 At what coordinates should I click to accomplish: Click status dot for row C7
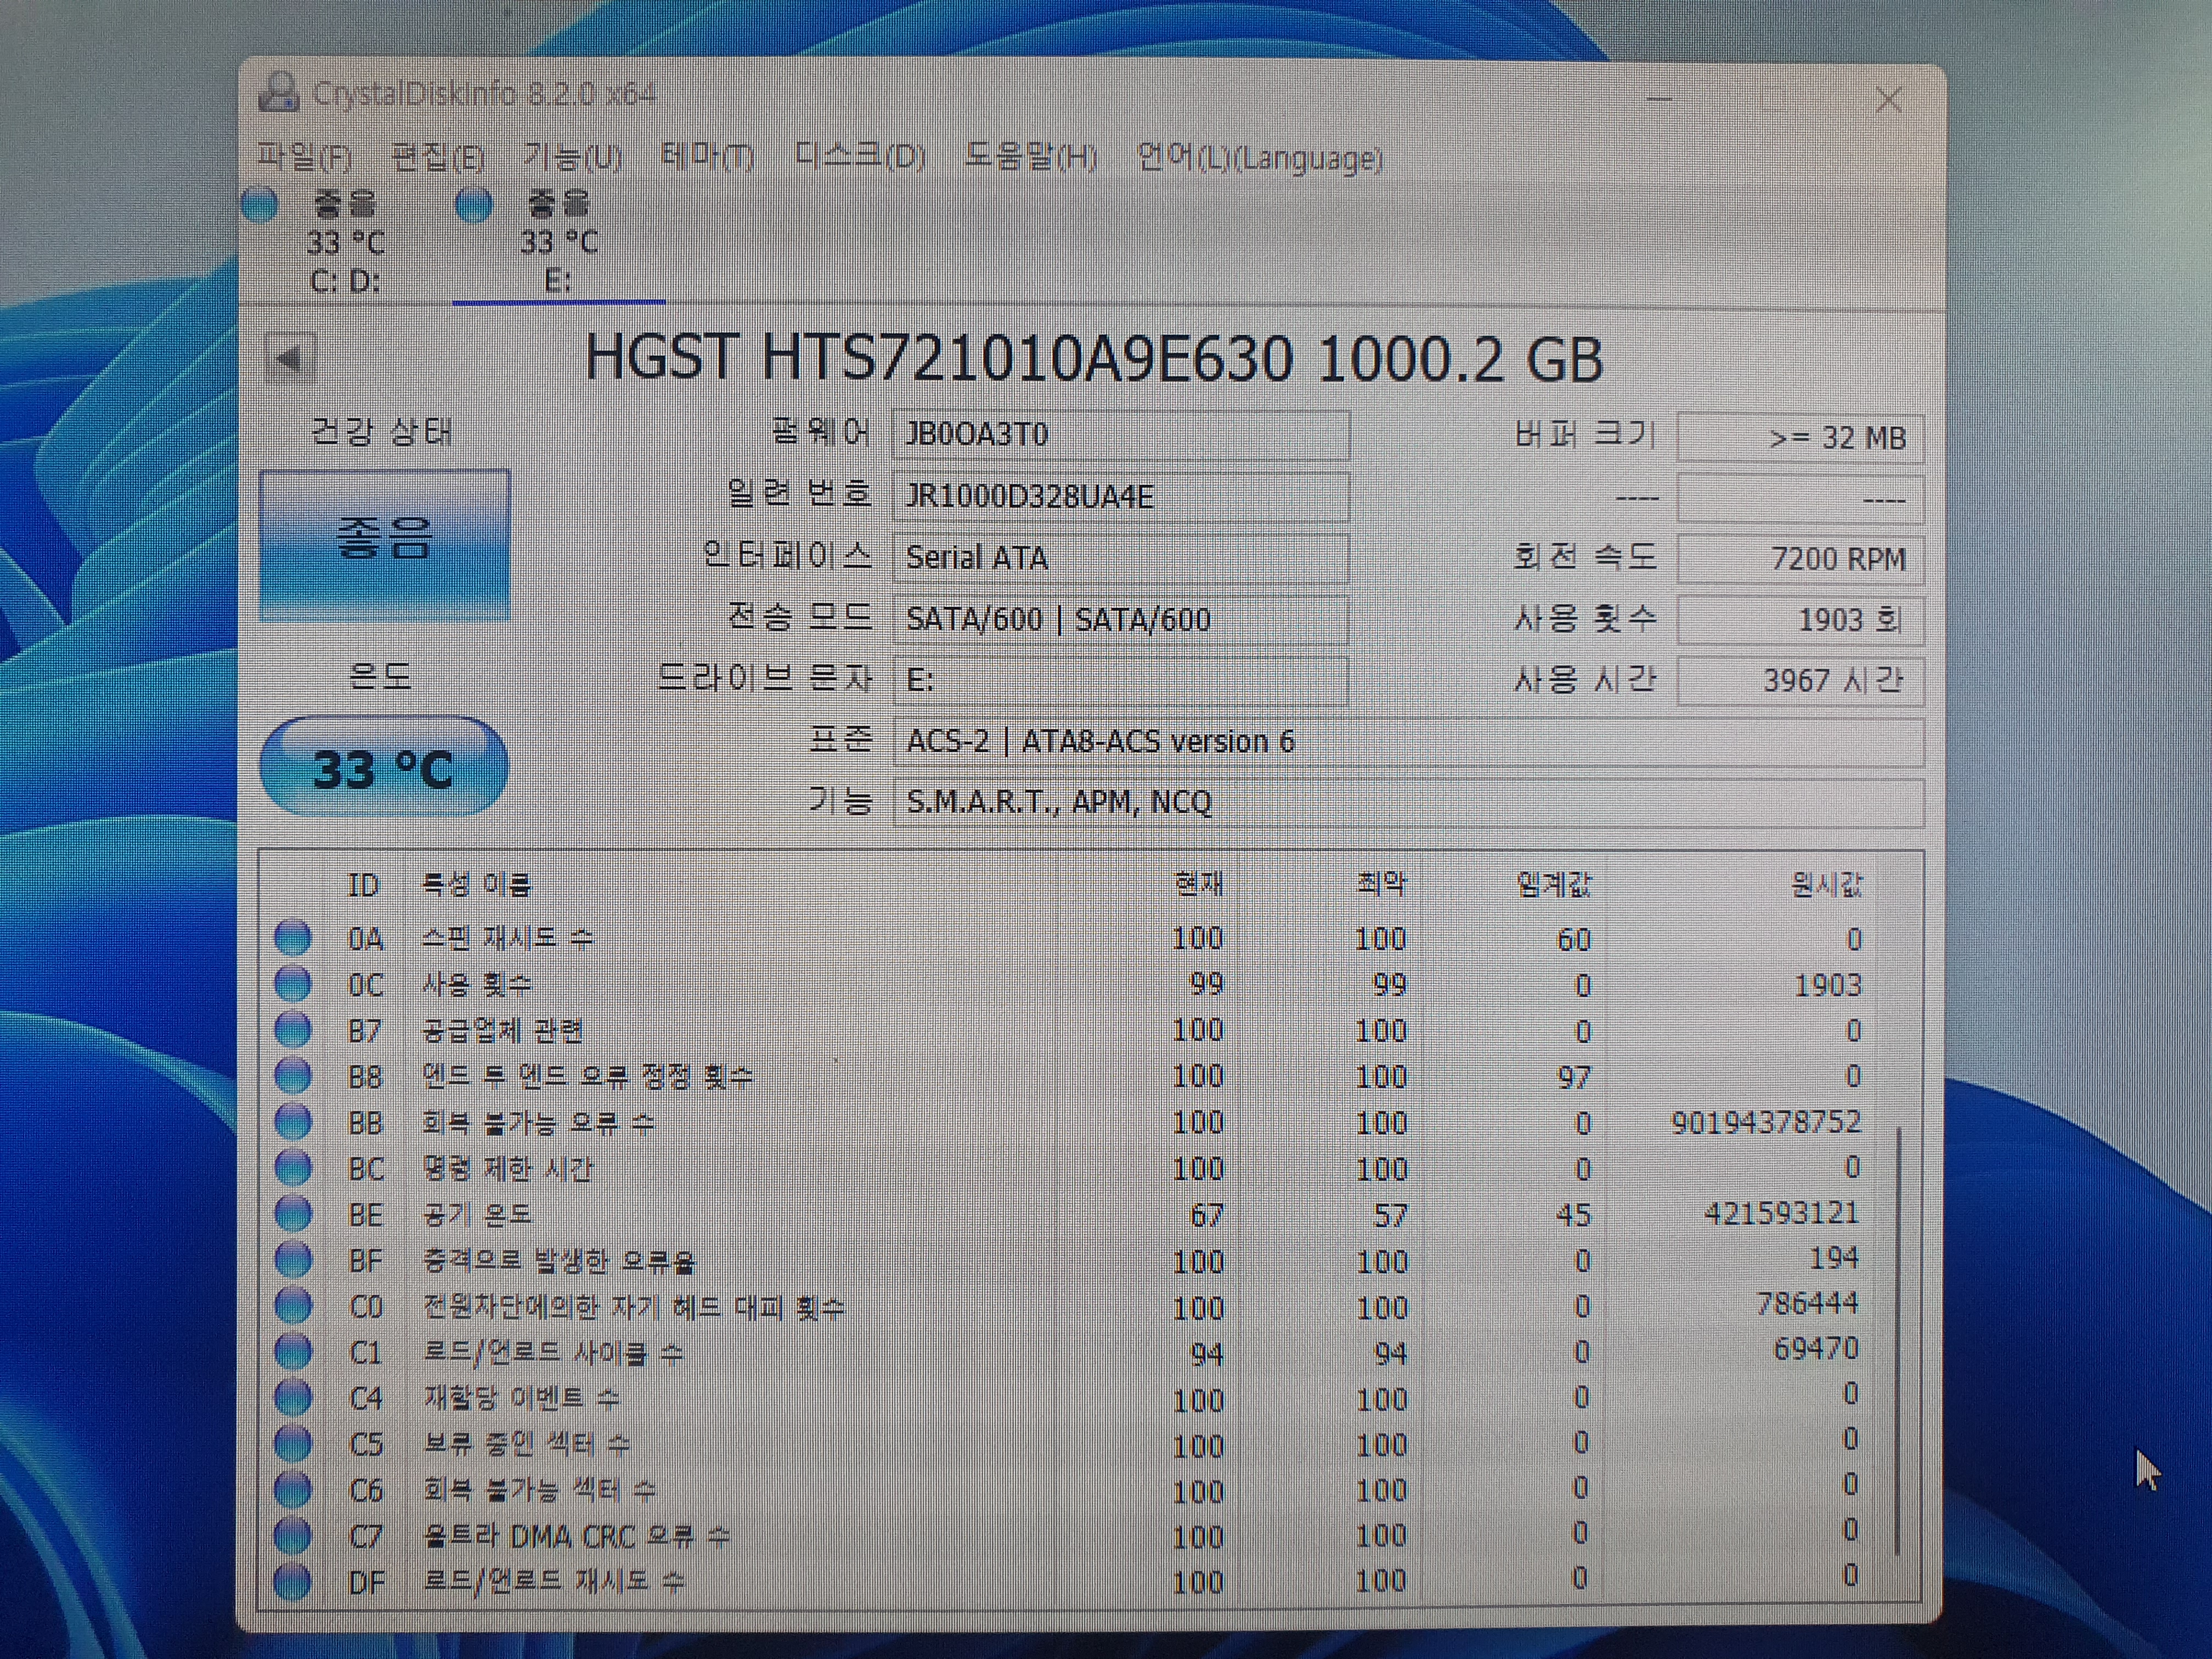click(292, 1535)
